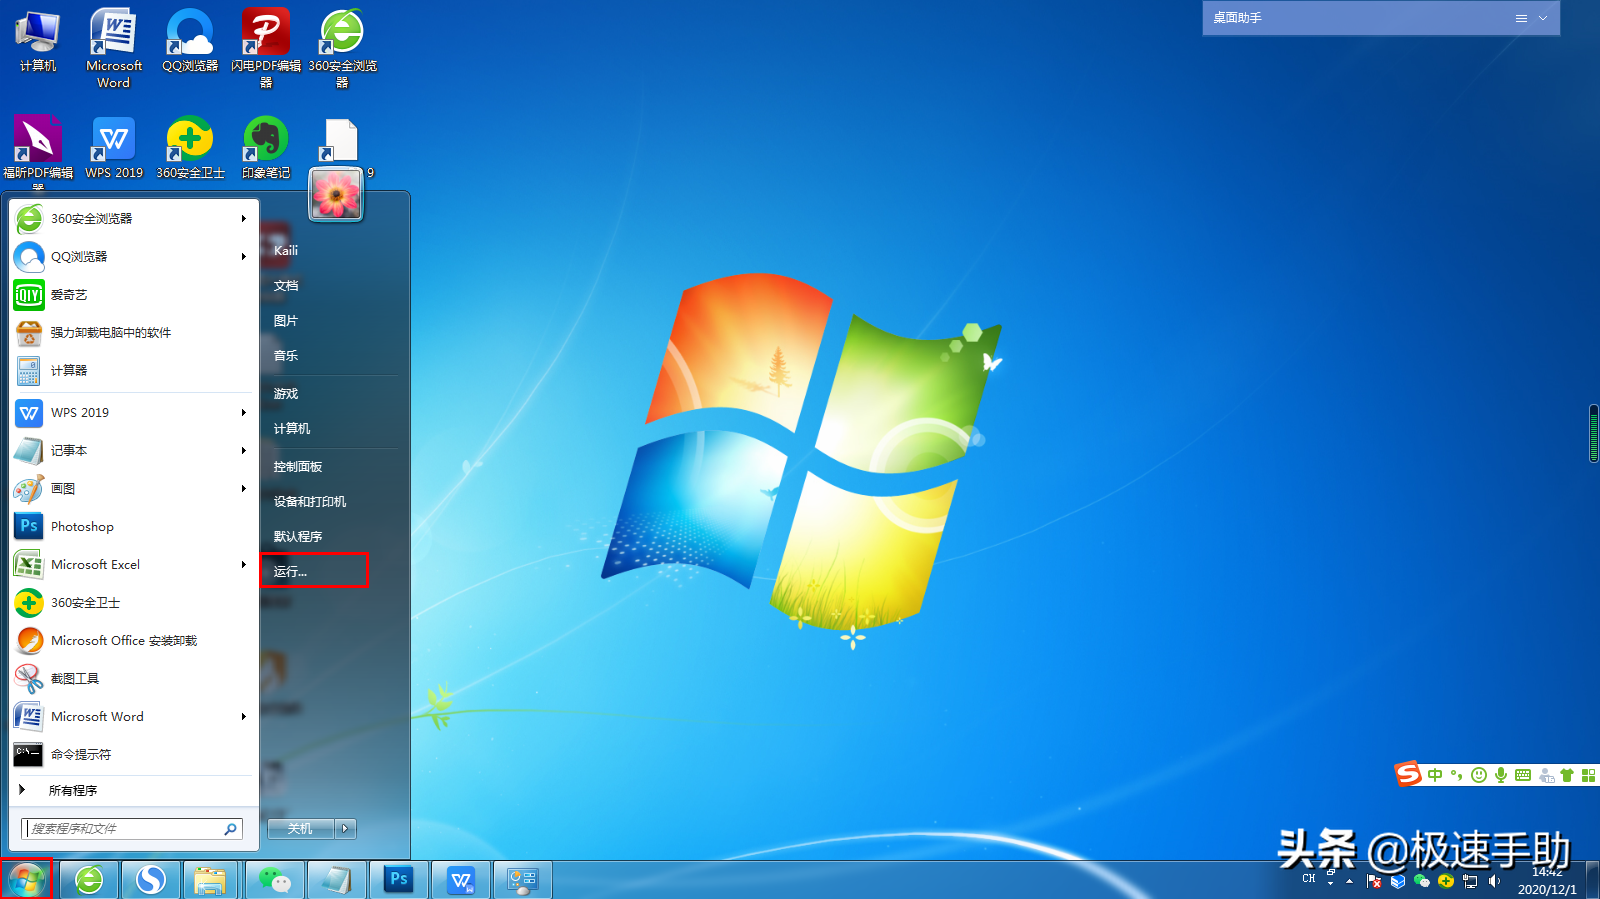Click the user account flower picture
Image resolution: width=1600 pixels, height=899 pixels.
(336, 194)
